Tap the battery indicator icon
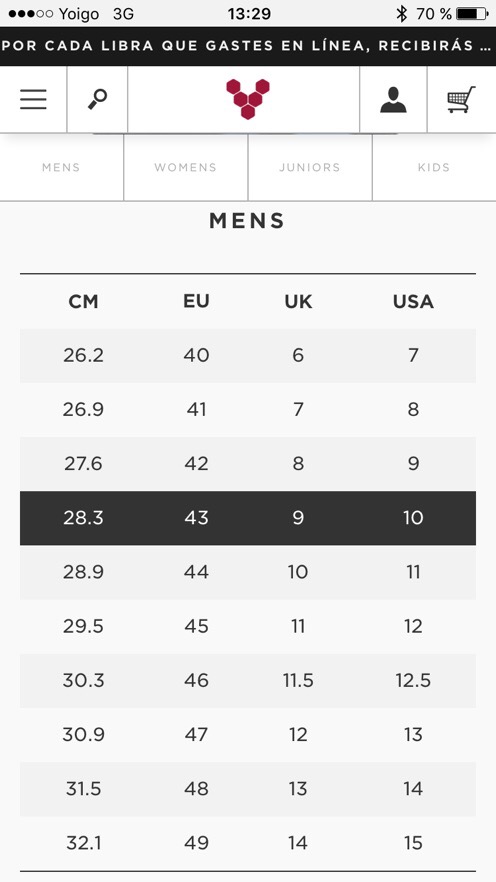Viewport: 496px width, 882px height. (x=472, y=14)
